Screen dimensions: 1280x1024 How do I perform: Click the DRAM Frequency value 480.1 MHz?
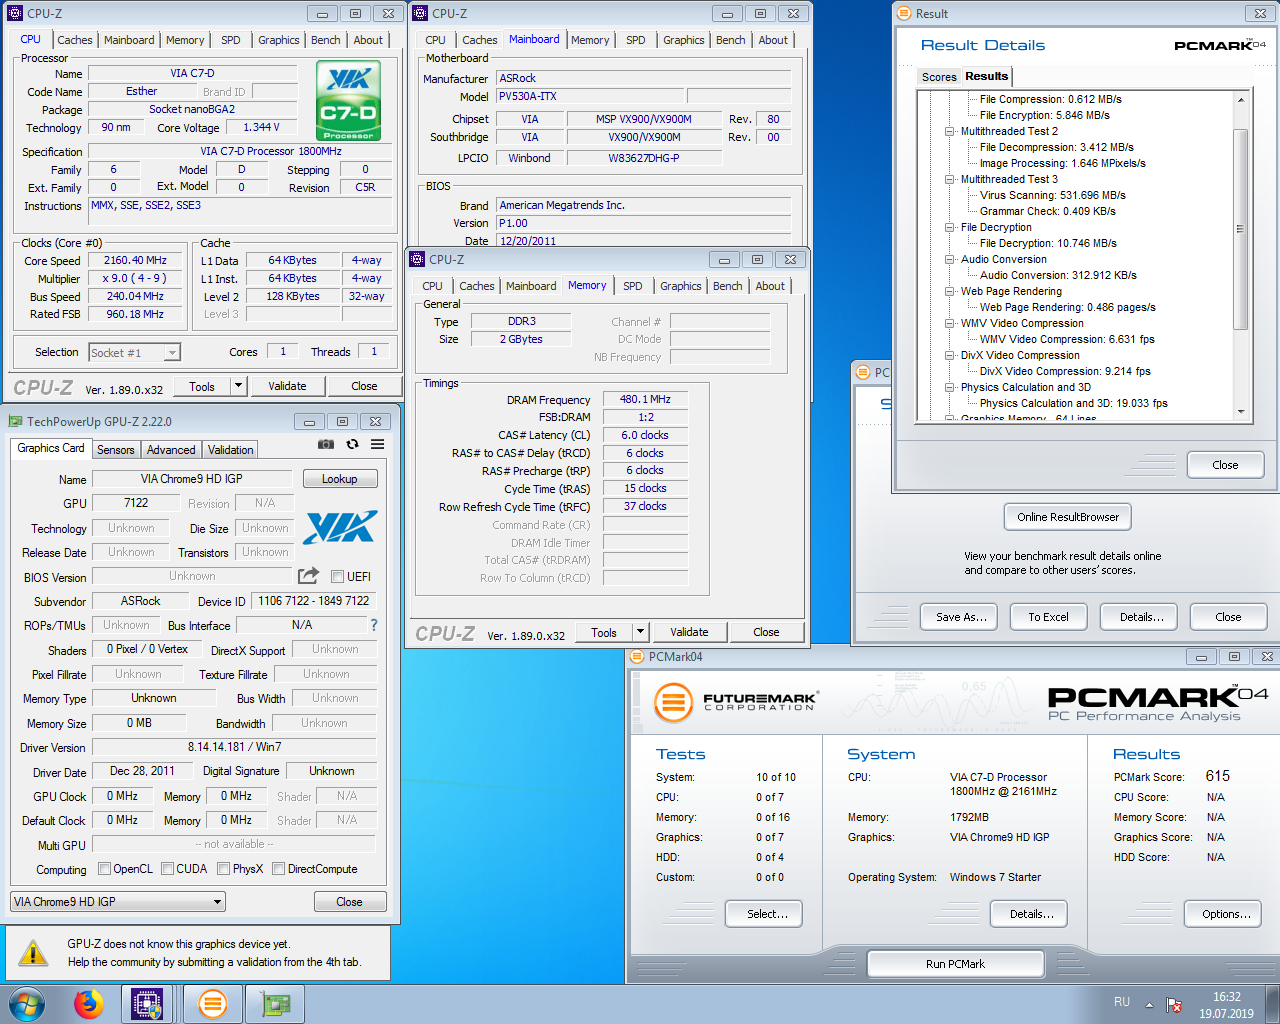[x=645, y=399]
